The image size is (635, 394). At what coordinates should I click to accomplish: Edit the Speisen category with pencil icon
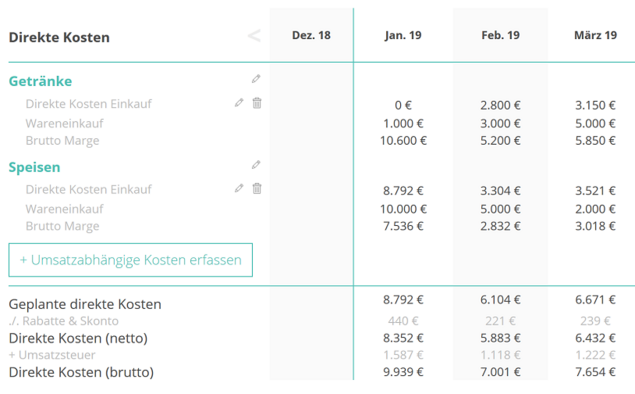click(256, 164)
